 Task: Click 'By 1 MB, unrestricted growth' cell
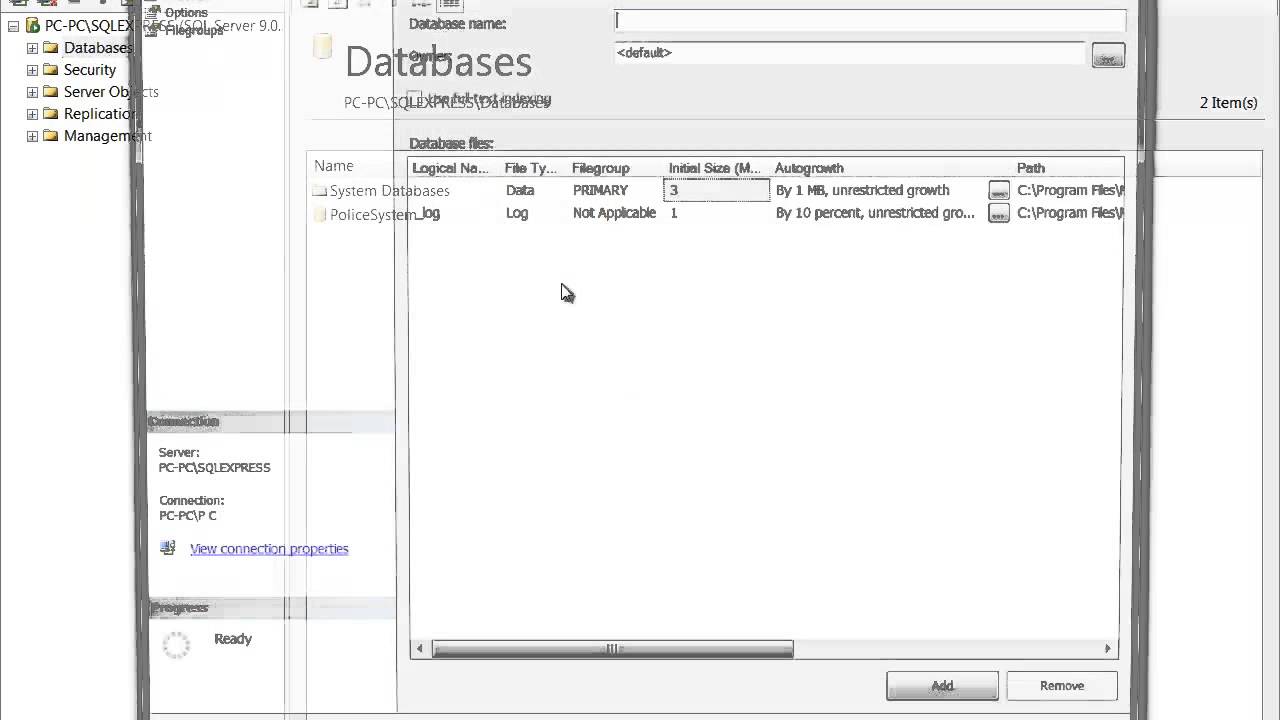[x=862, y=190]
